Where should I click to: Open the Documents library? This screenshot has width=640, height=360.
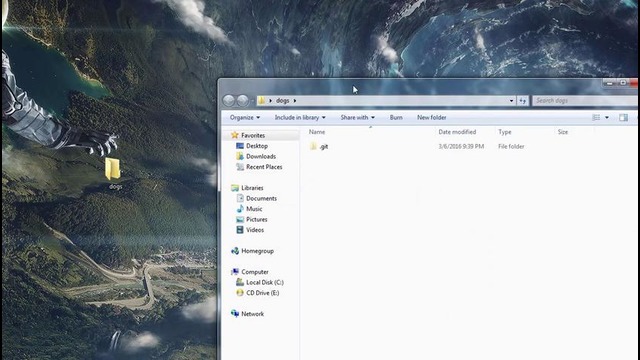pos(261,199)
